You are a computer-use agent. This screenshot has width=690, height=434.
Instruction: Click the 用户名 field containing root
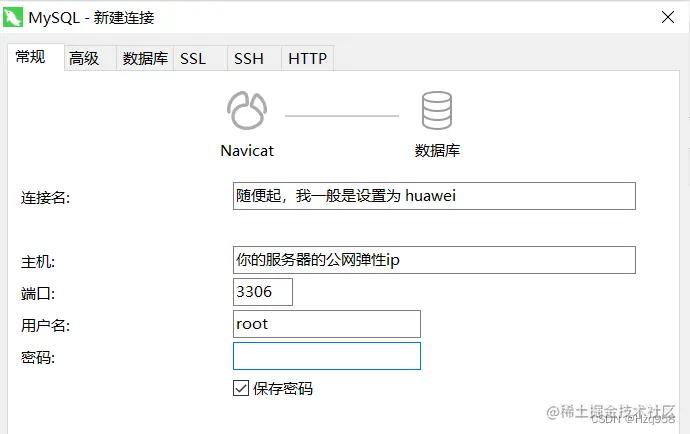pyautogui.click(x=327, y=324)
